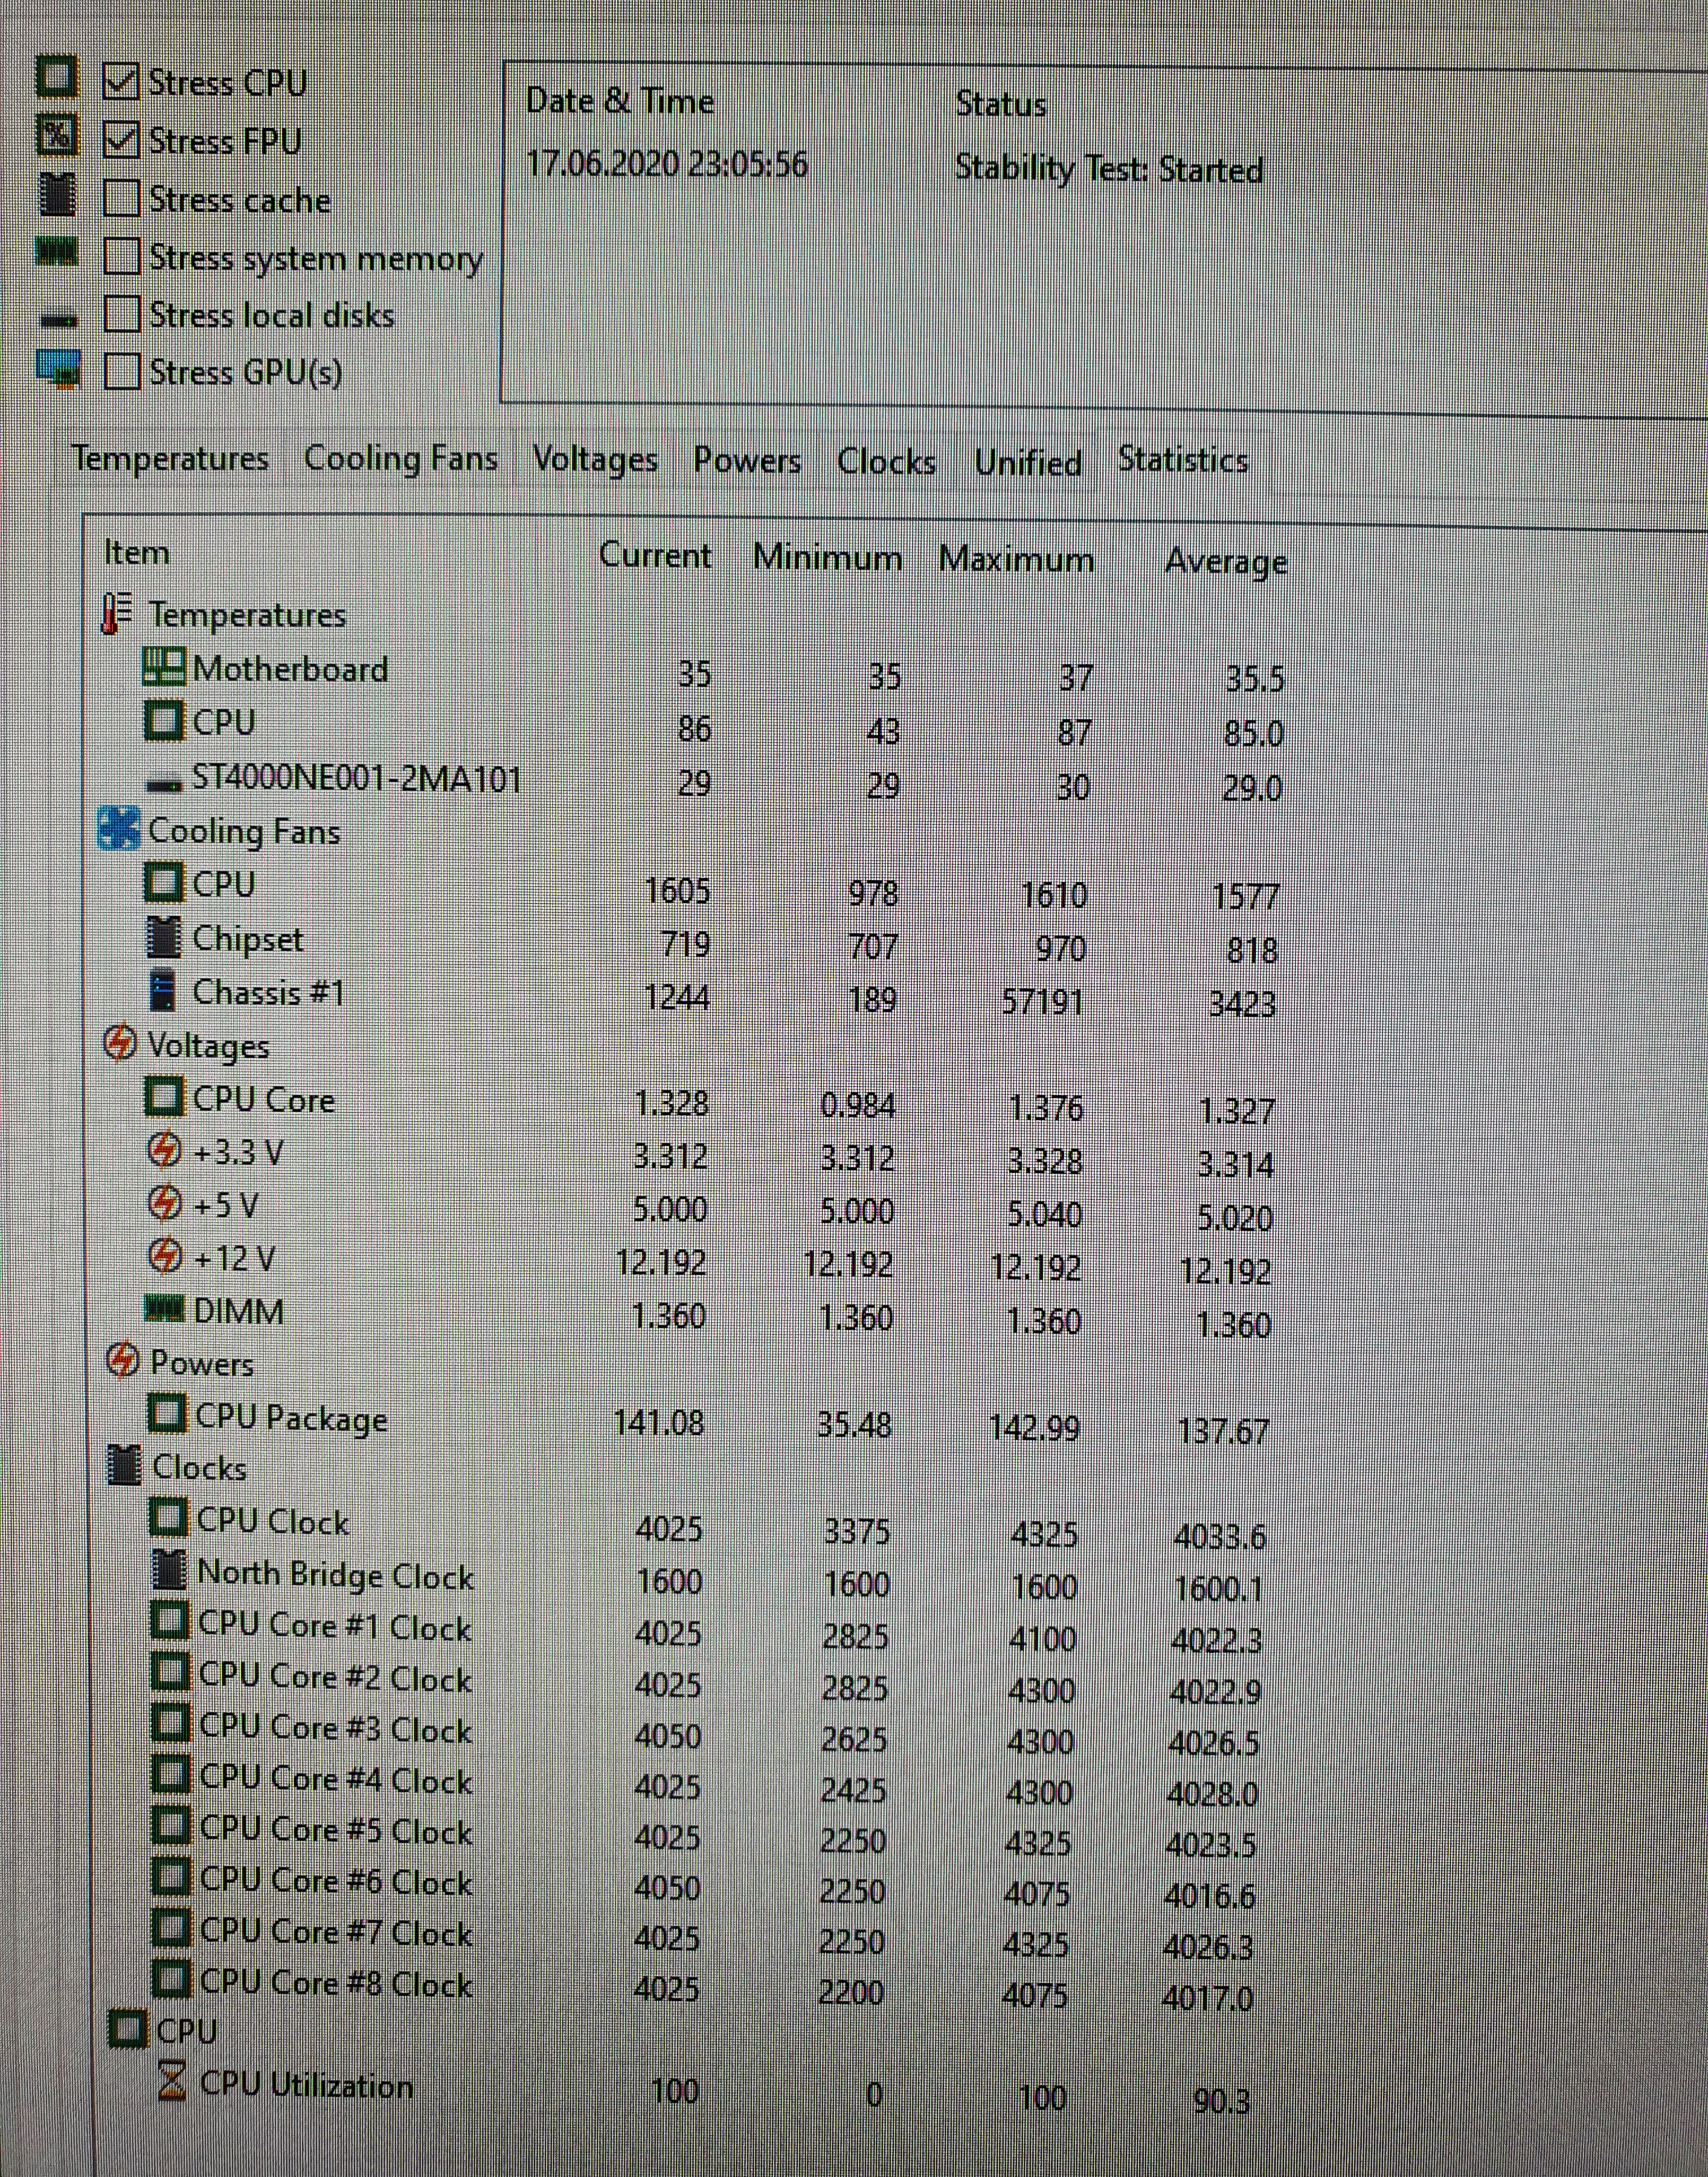Toggle the Stress FPU checkbox
1708x2177 pixels.
pyautogui.click(x=121, y=140)
